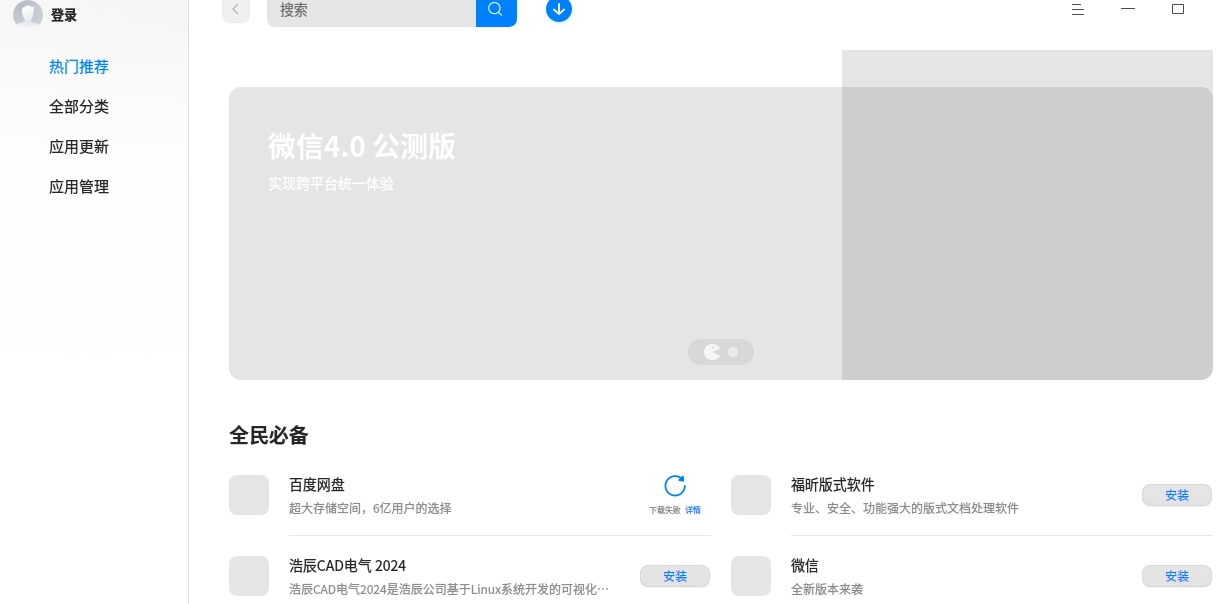Open the 全部分类 section
This screenshot has height=604, width=1217.
[79, 107]
